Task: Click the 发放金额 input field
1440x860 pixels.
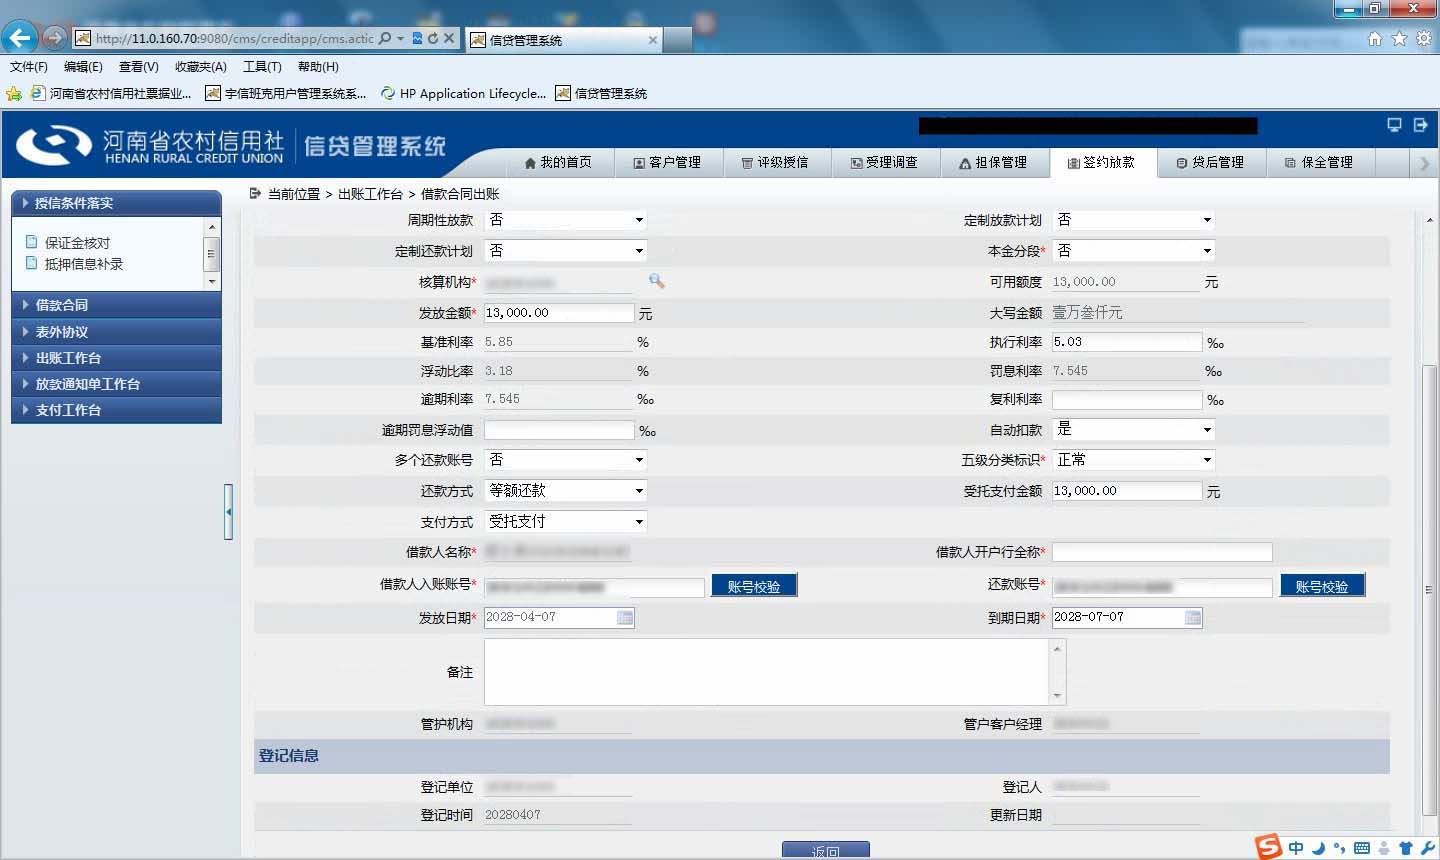Action: click(x=559, y=313)
